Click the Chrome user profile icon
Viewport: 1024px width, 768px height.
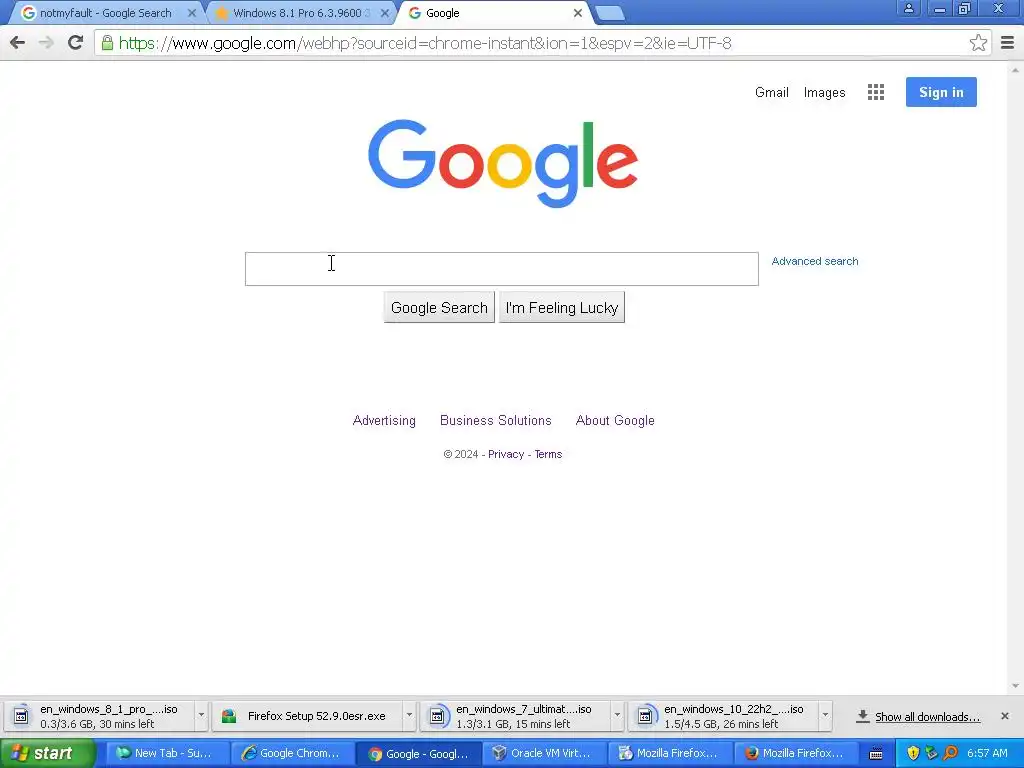(x=908, y=8)
